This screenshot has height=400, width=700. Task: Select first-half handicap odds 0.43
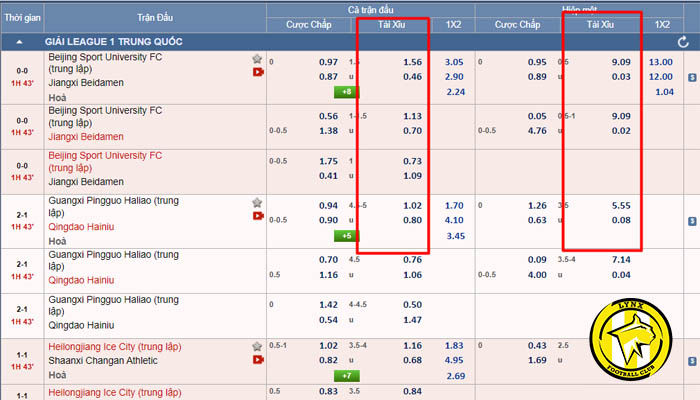coord(537,346)
